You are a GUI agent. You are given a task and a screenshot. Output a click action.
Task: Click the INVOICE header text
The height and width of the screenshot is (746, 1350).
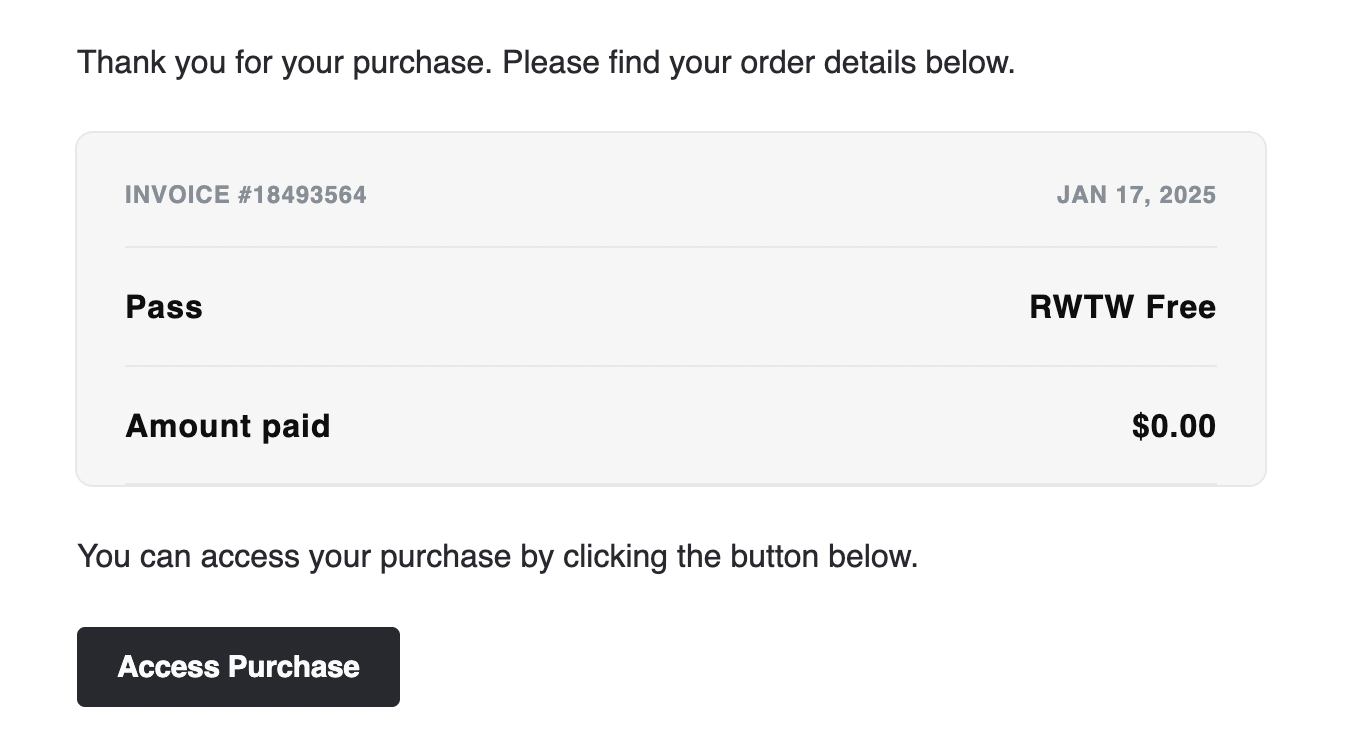pyautogui.click(x=179, y=195)
